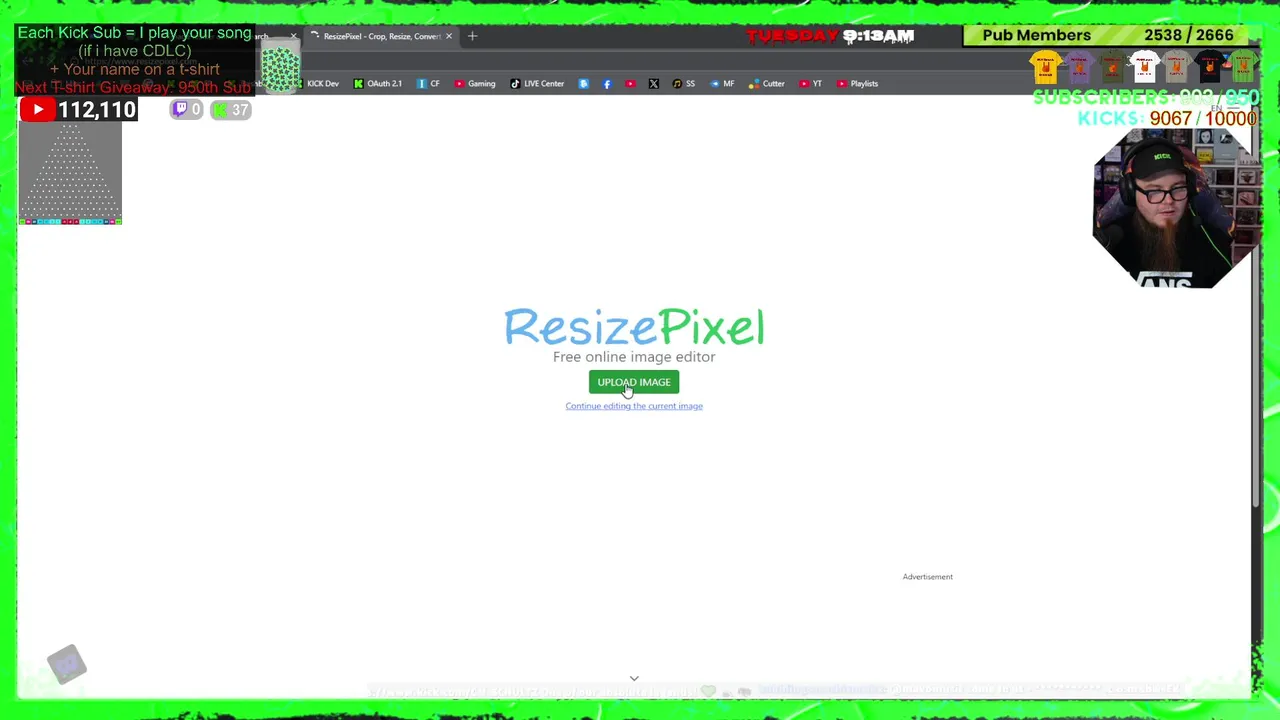Open the unlabeled YouTube icon bookmark
This screenshot has width=1280, height=720.
(x=630, y=84)
